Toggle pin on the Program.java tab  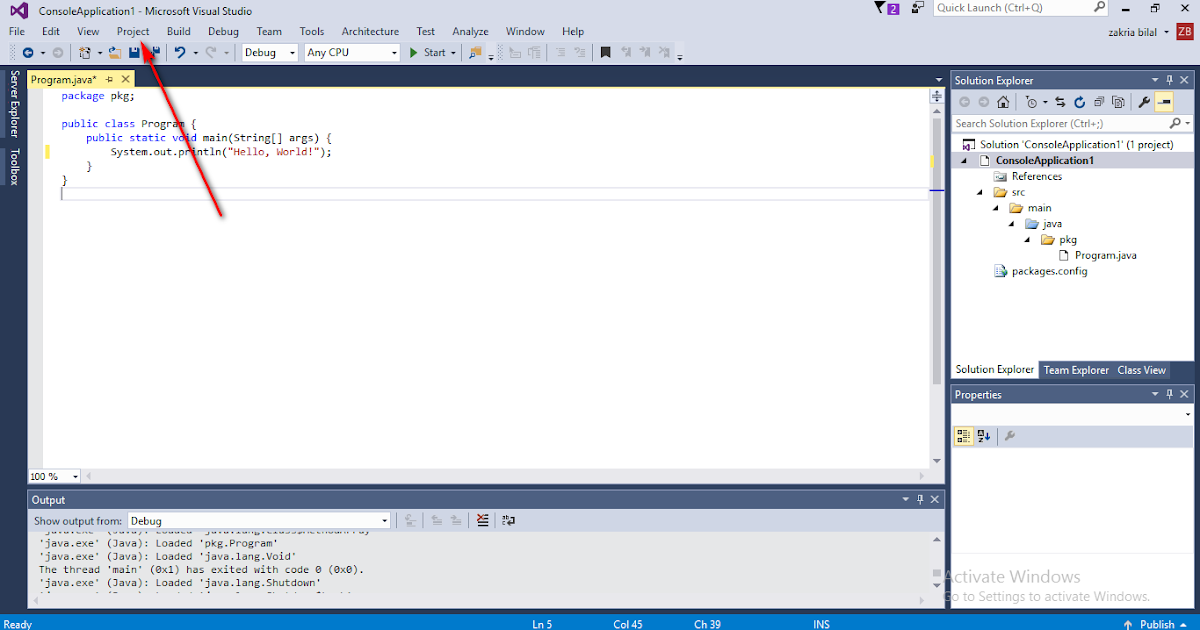point(109,79)
